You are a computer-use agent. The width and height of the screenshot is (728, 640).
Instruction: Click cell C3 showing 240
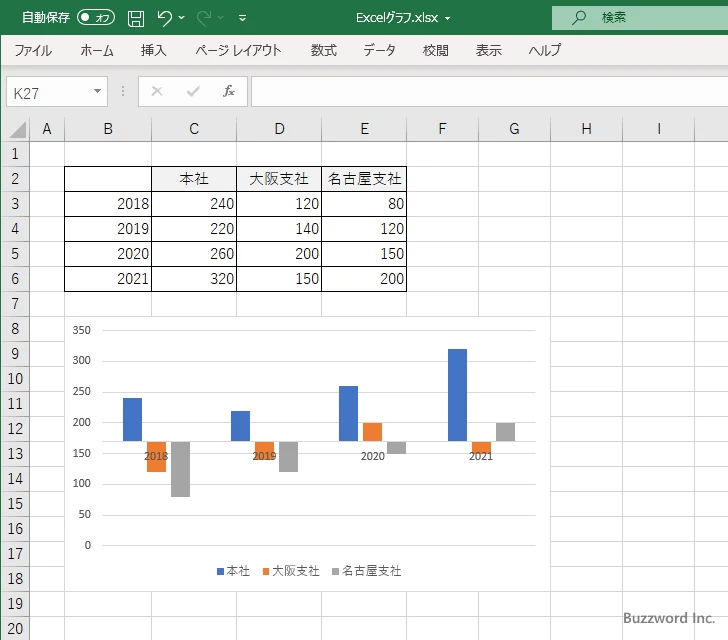pos(194,204)
